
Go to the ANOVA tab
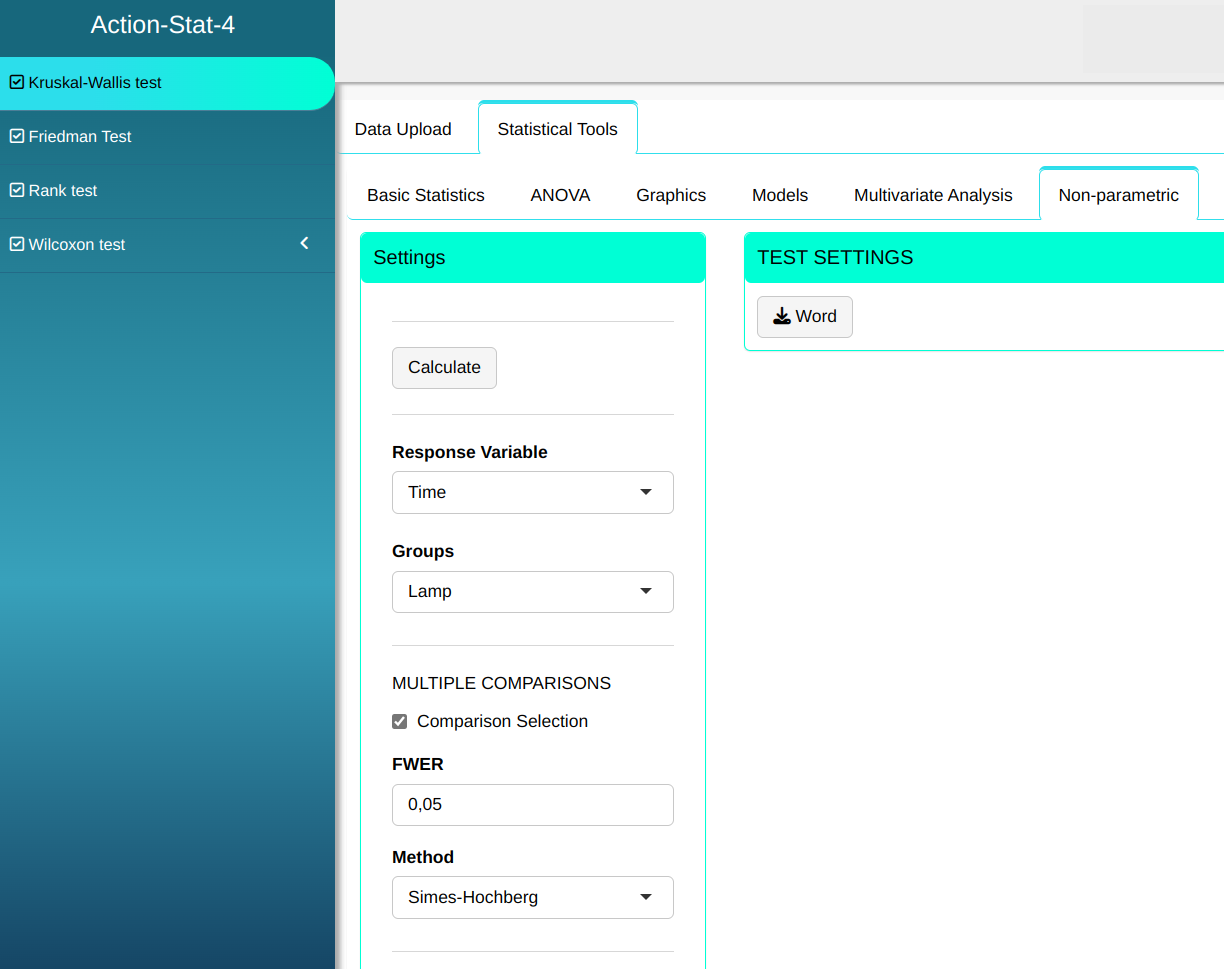[560, 196]
